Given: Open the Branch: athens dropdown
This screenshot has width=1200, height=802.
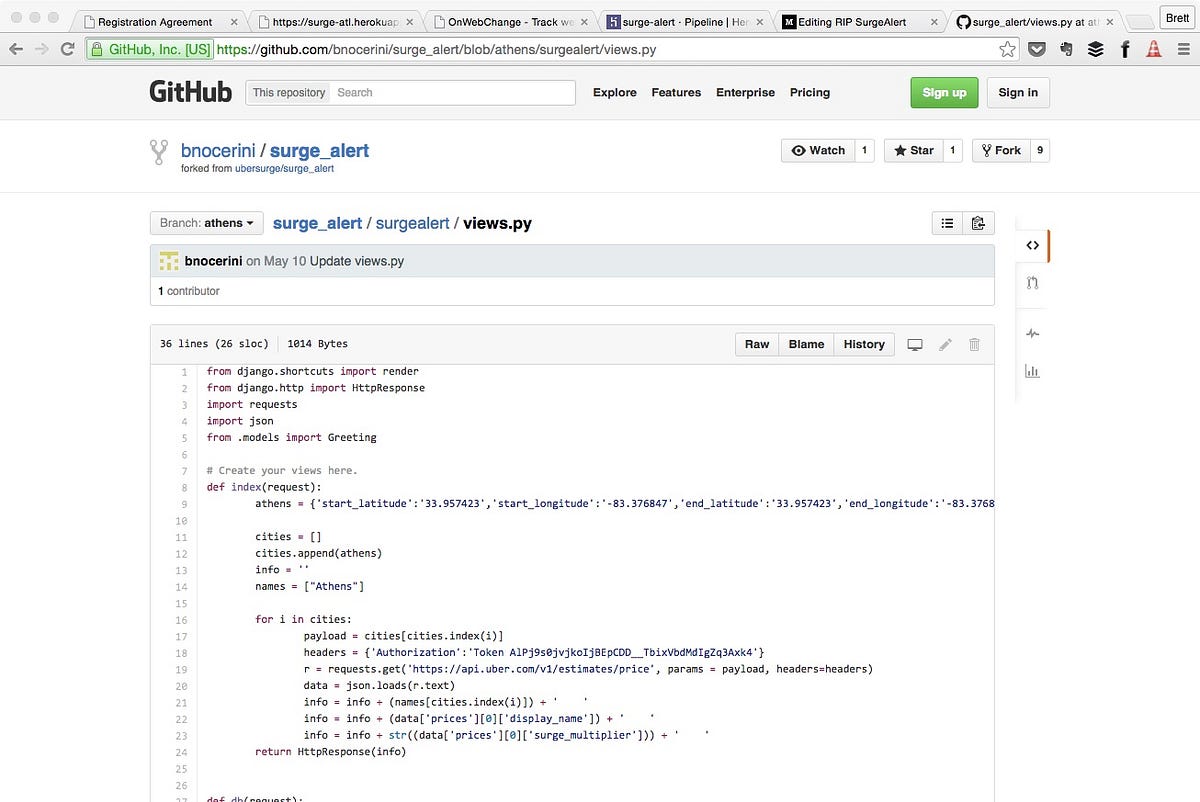Looking at the screenshot, I should [206, 223].
